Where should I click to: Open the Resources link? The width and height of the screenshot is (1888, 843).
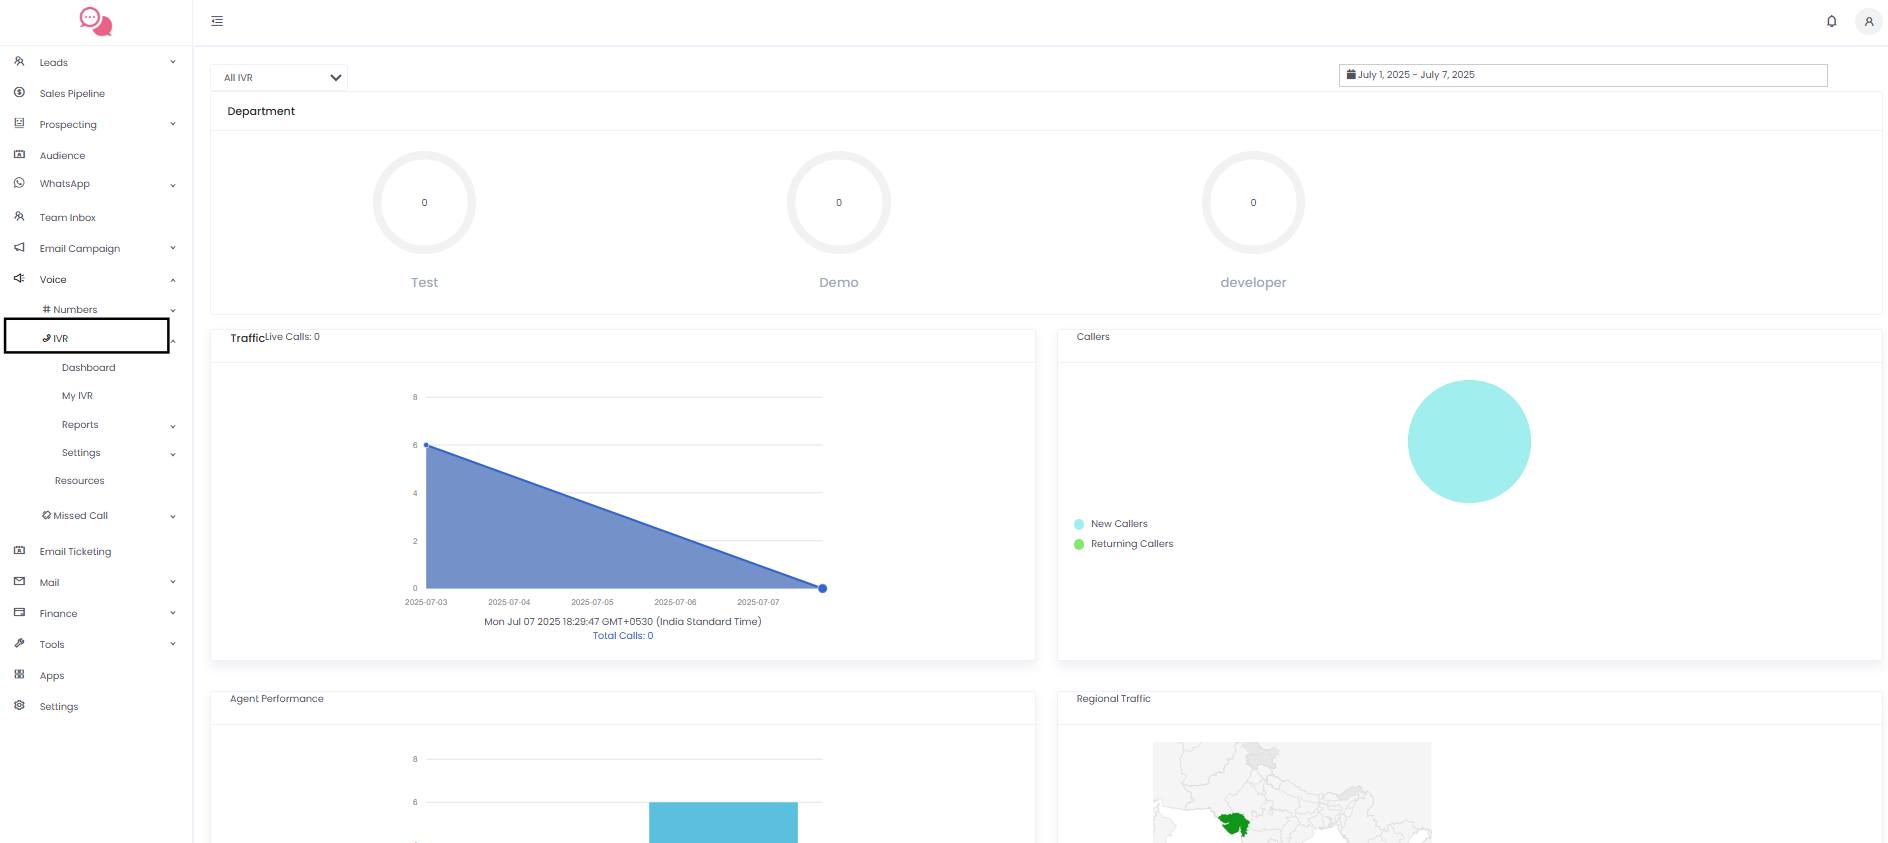(x=80, y=481)
